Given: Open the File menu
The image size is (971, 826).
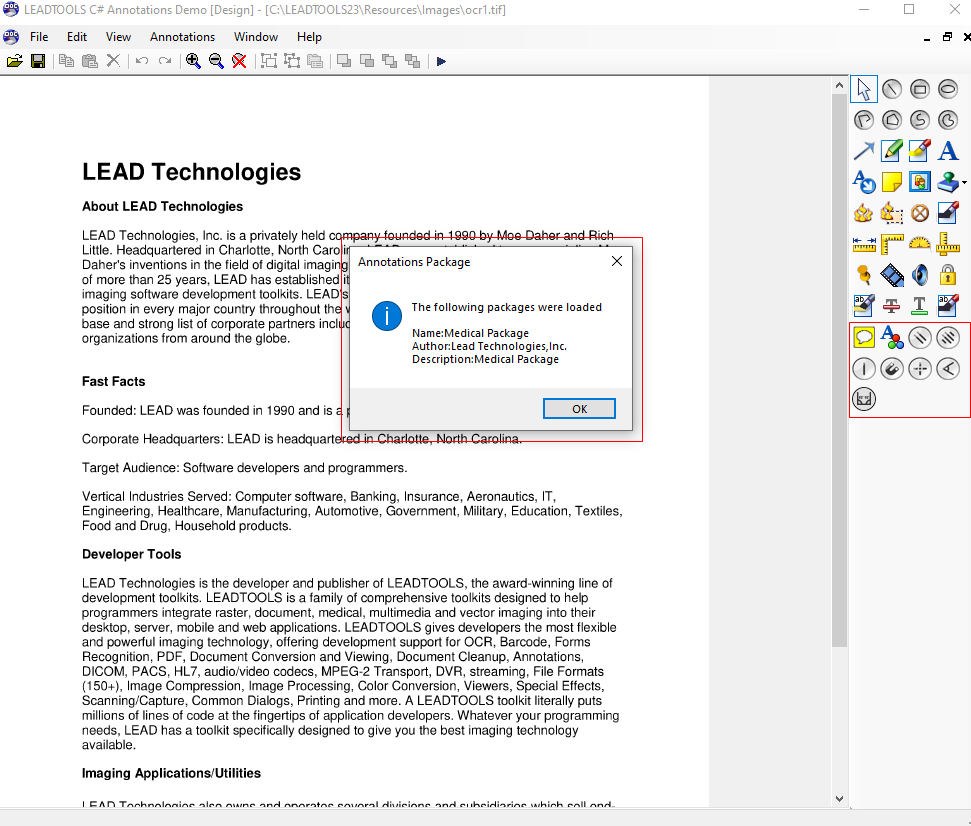Looking at the screenshot, I should [x=39, y=37].
